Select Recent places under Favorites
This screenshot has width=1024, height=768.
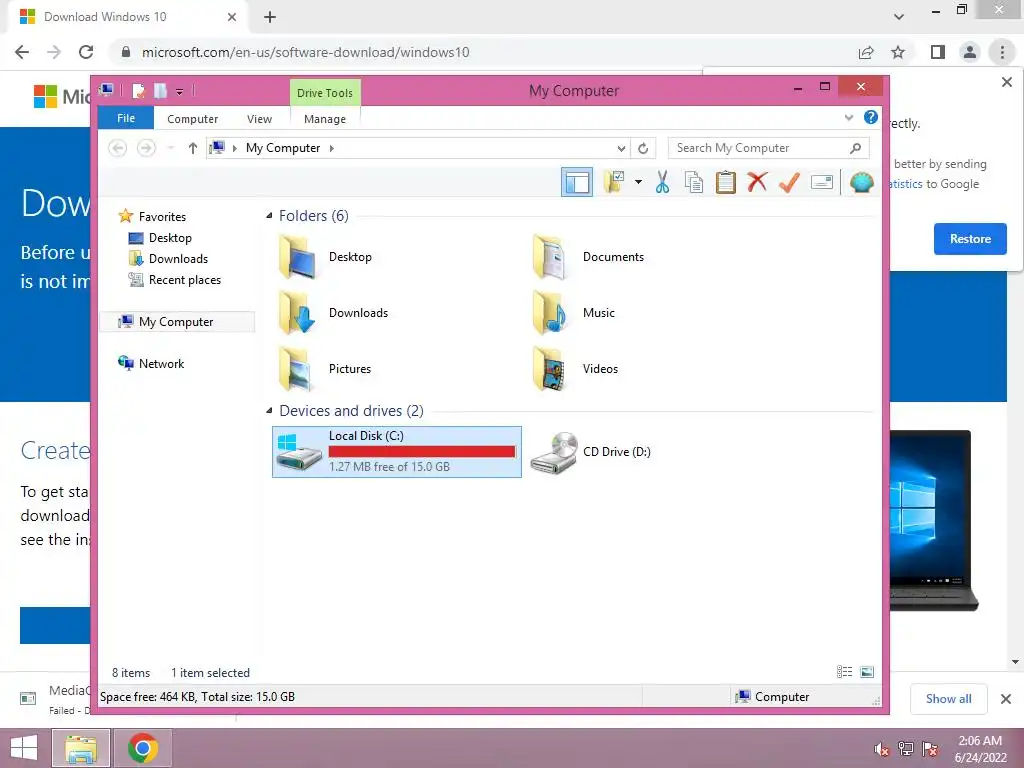(184, 280)
